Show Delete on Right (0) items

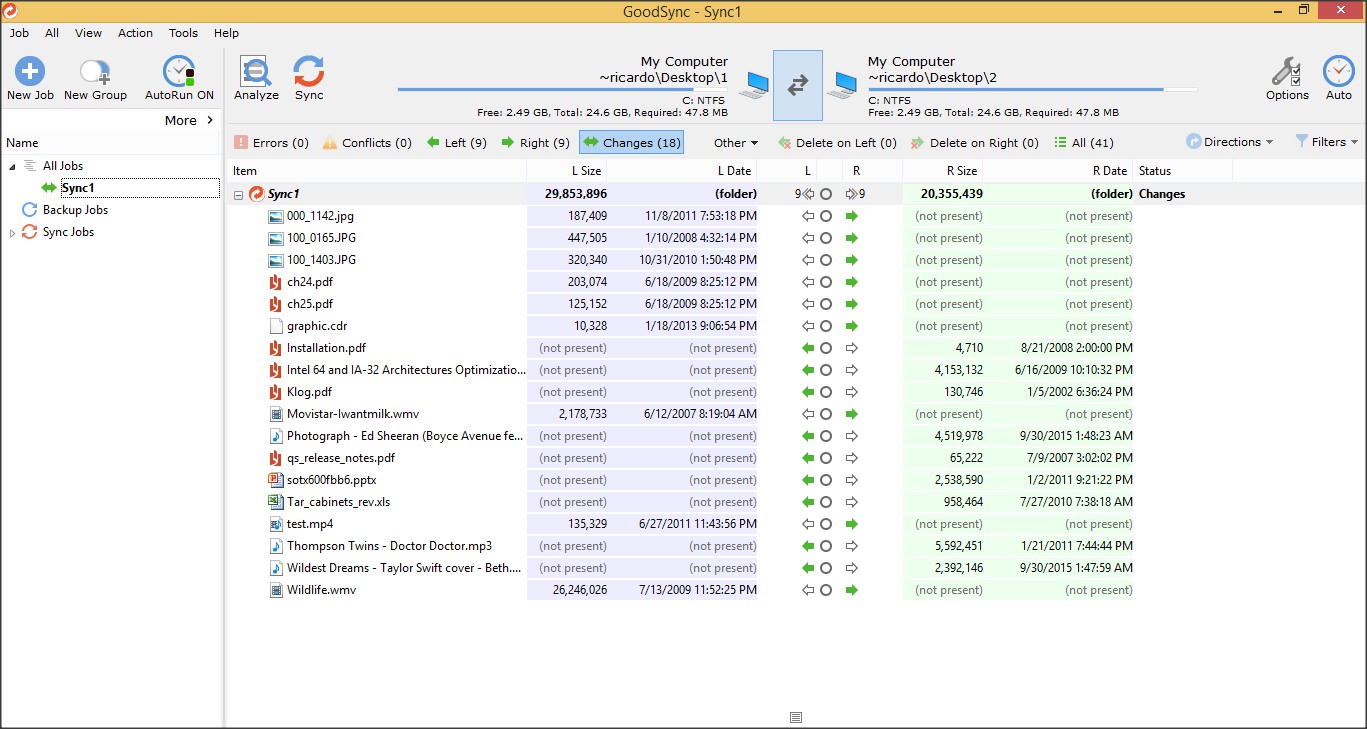974,143
